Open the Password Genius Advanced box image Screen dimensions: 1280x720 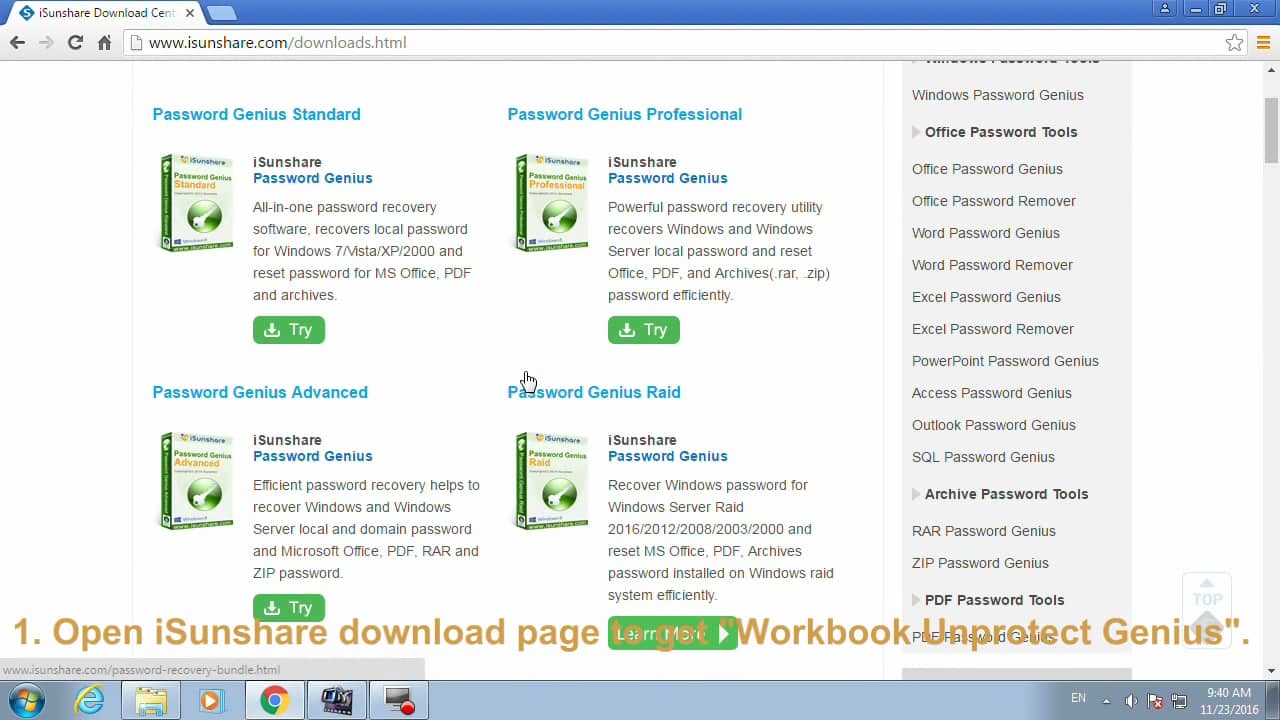point(196,481)
